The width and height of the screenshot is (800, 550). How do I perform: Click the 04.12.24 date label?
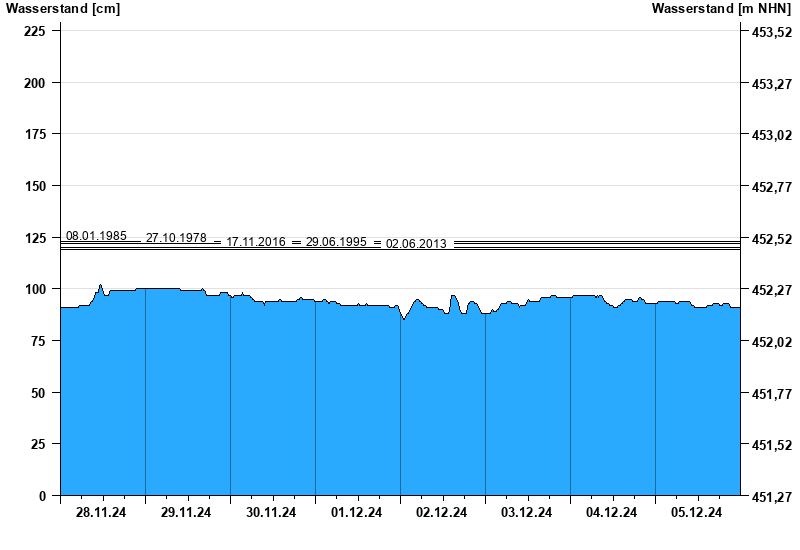point(612,513)
